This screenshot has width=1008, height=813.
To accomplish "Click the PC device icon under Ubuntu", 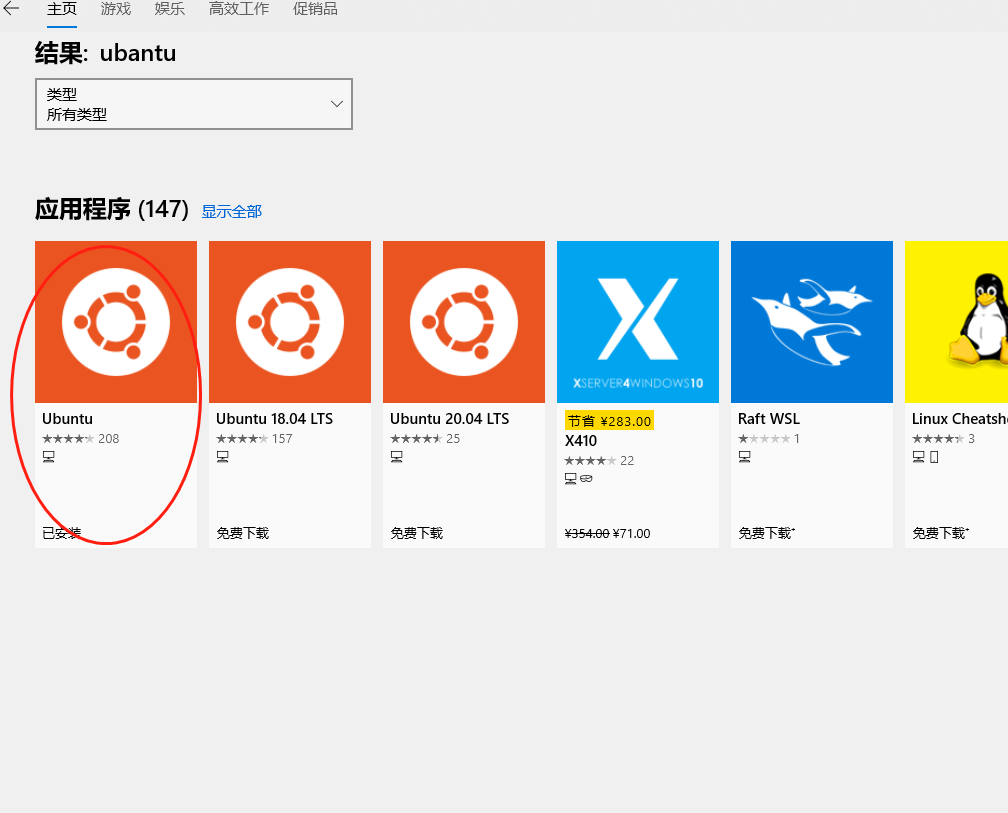I will 49,457.
